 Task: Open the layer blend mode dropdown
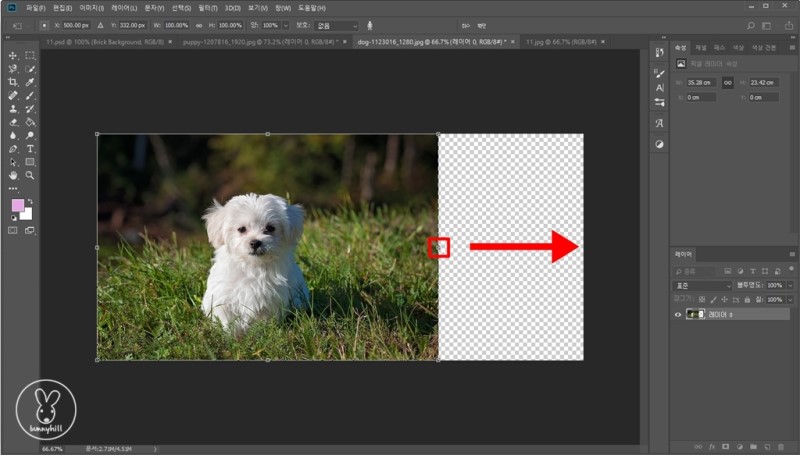click(703, 285)
